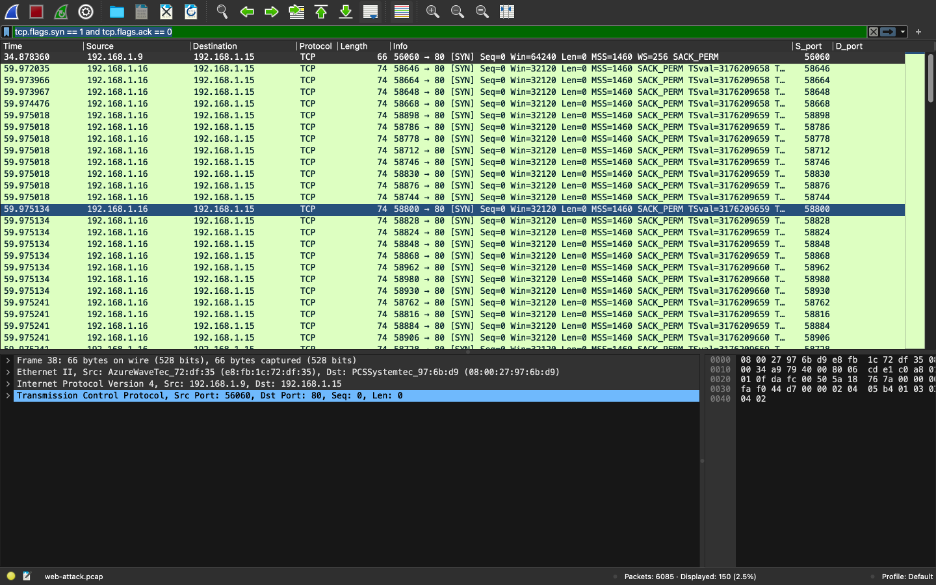The height and width of the screenshot is (586, 936).
Task: Expand the Transmission Control Protocol details
Action: (7, 395)
